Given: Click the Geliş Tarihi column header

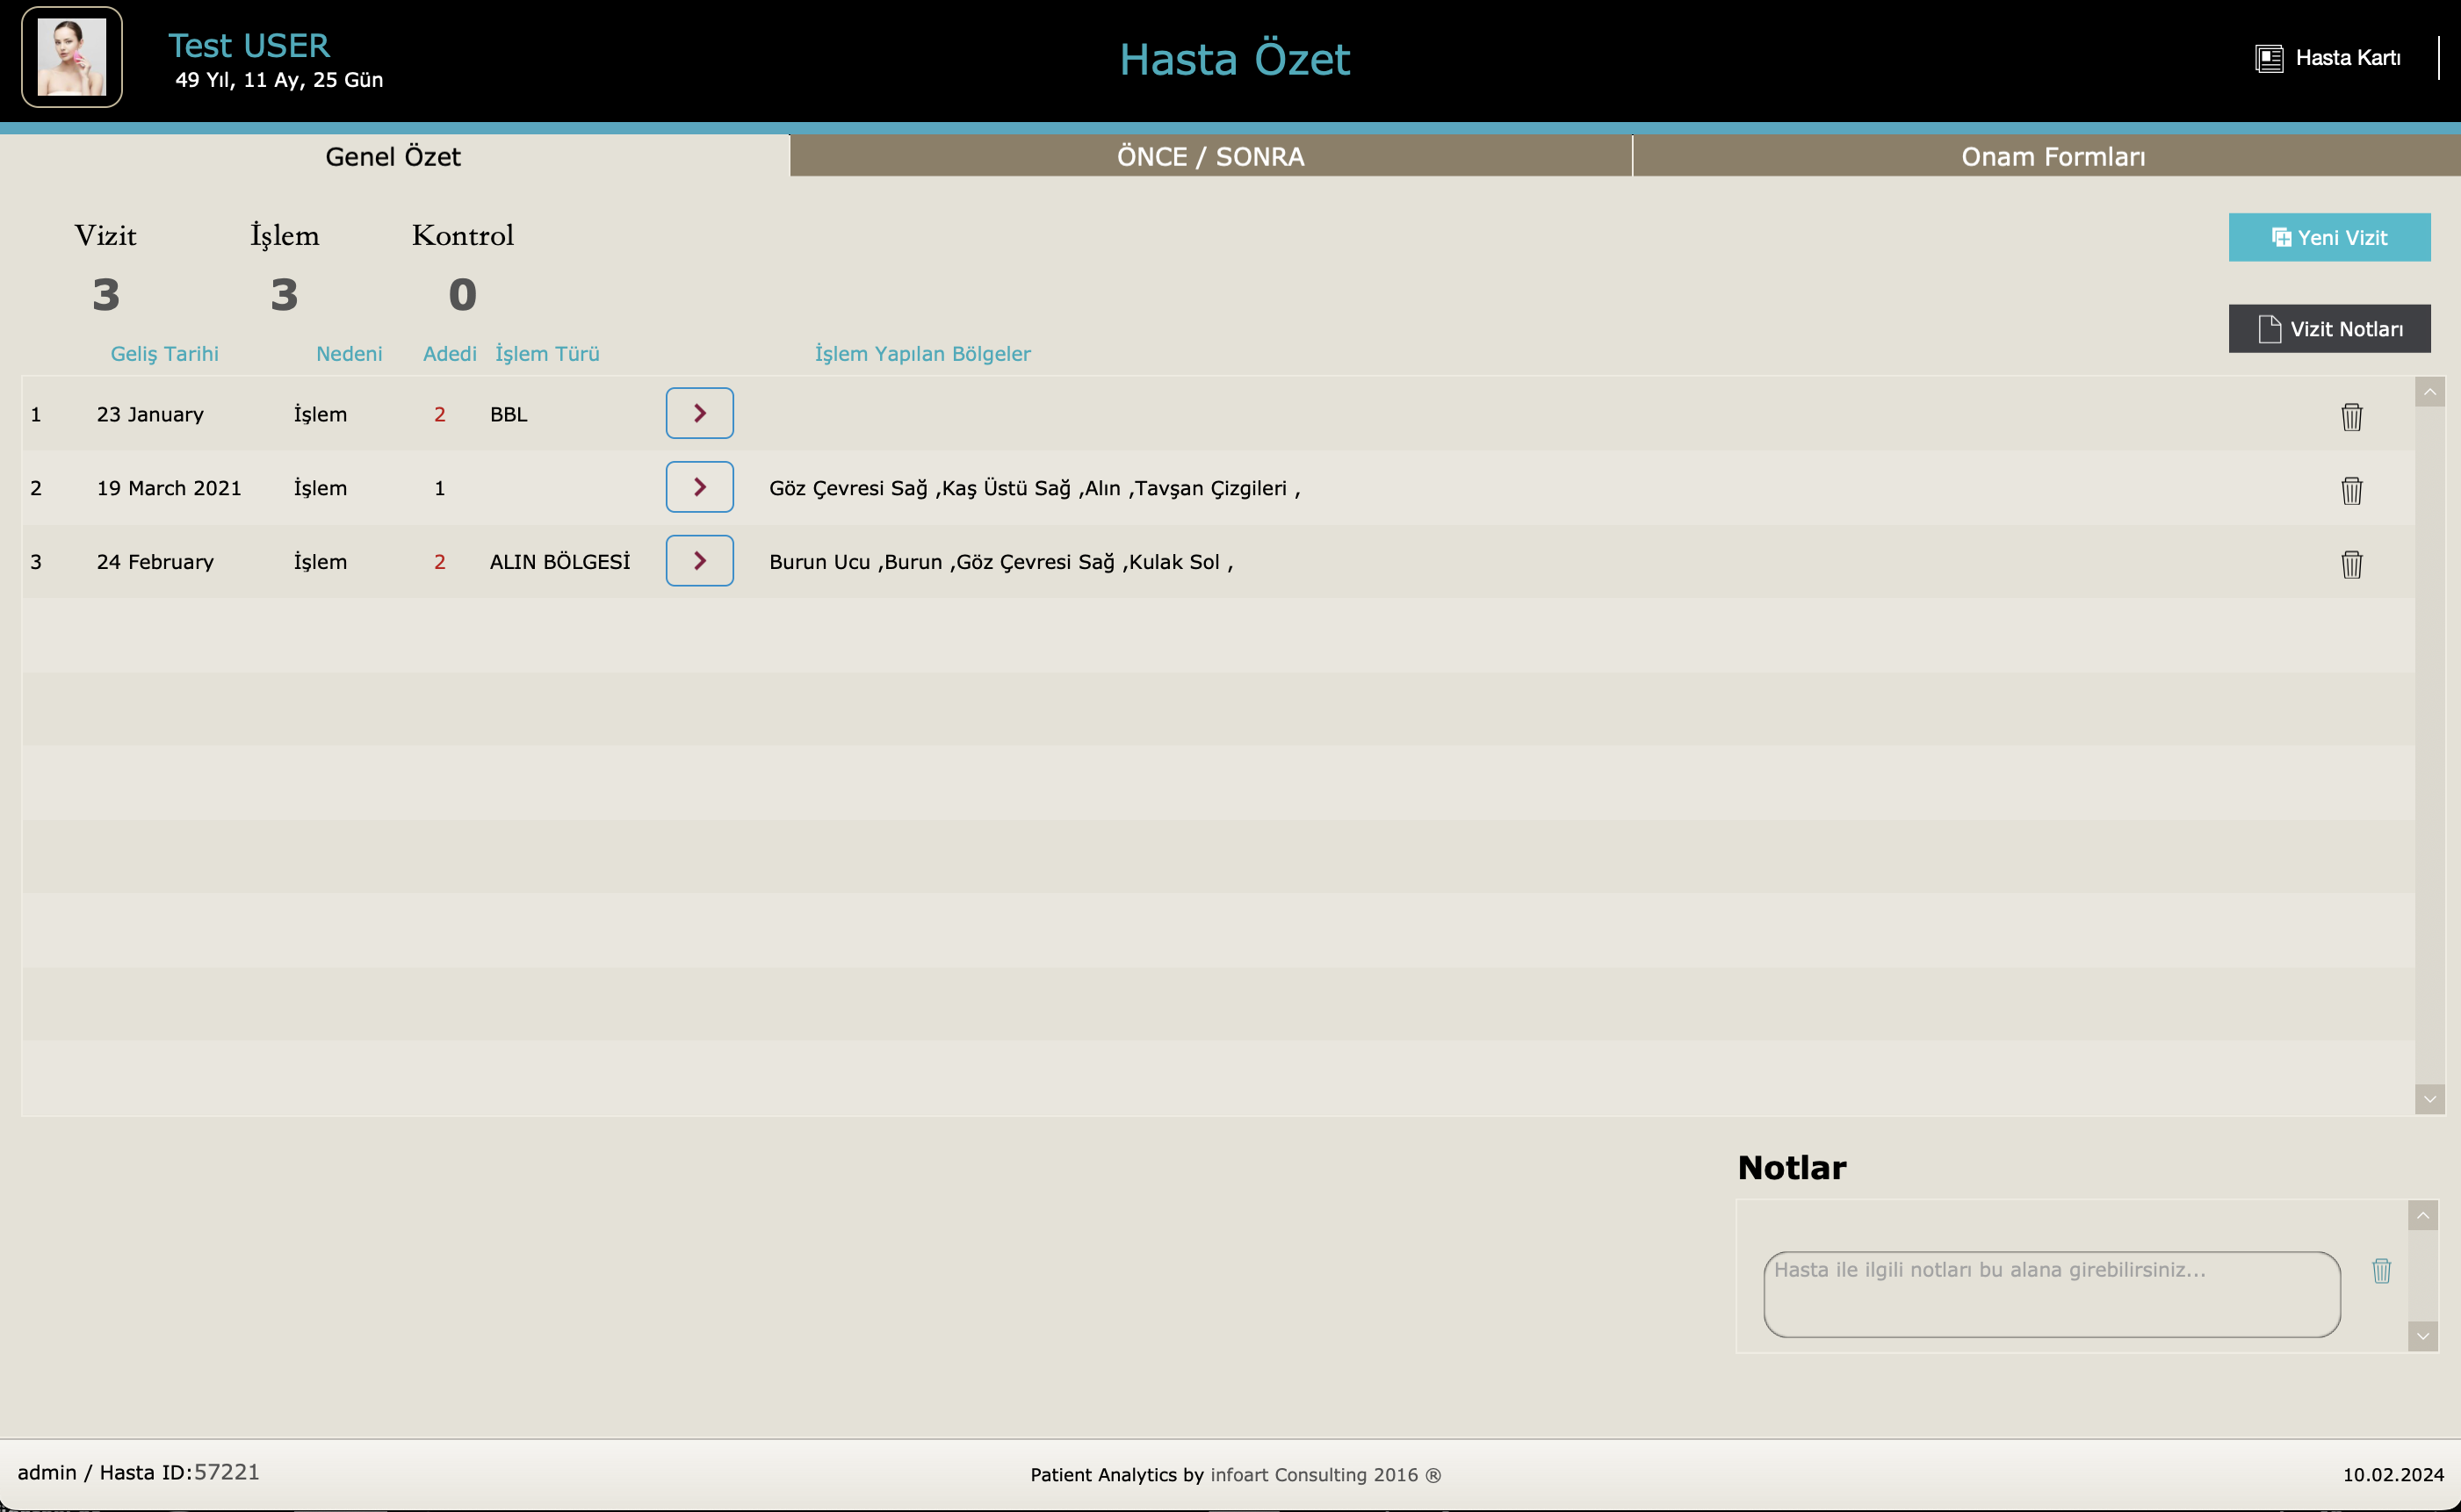Looking at the screenshot, I should (164, 353).
